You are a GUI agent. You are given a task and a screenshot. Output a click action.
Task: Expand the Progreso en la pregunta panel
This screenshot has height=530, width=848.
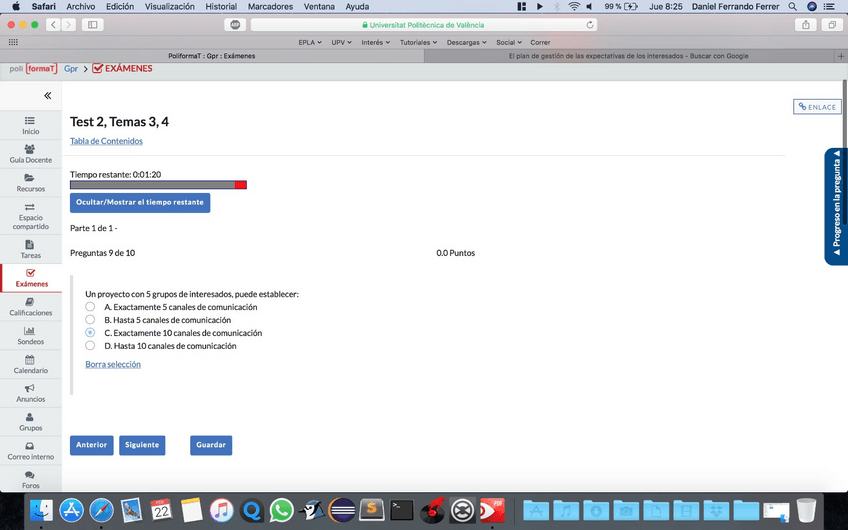[836, 207]
